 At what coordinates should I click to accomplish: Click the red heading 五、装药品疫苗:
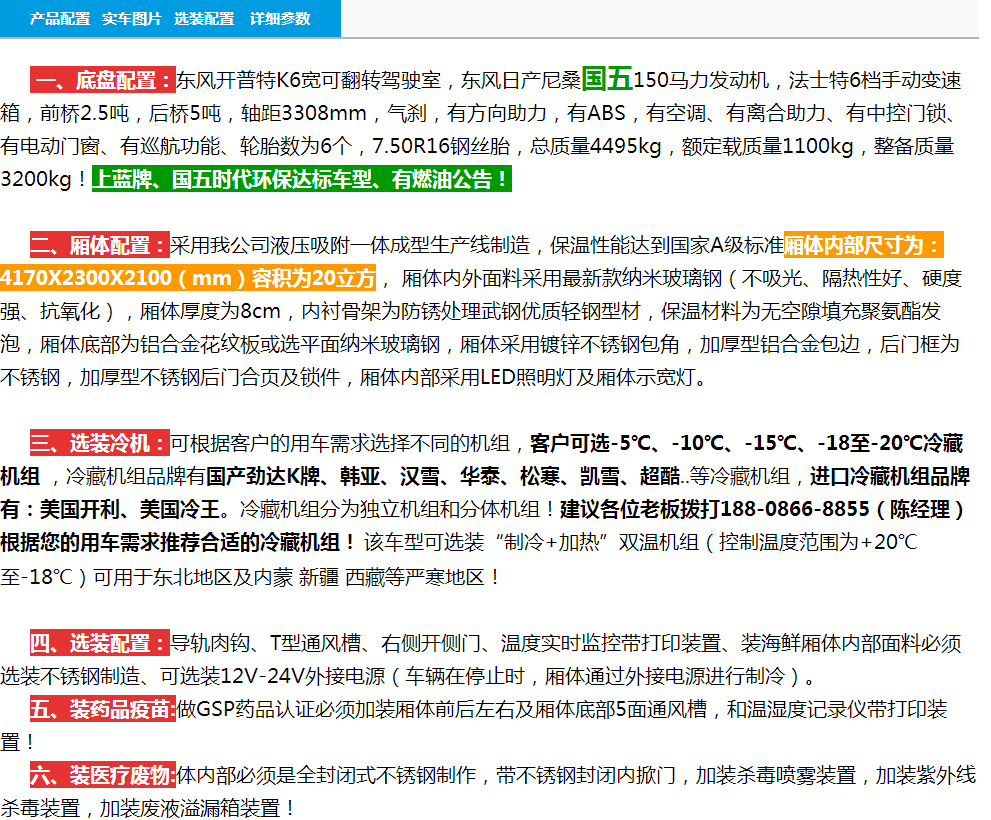point(103,709)
